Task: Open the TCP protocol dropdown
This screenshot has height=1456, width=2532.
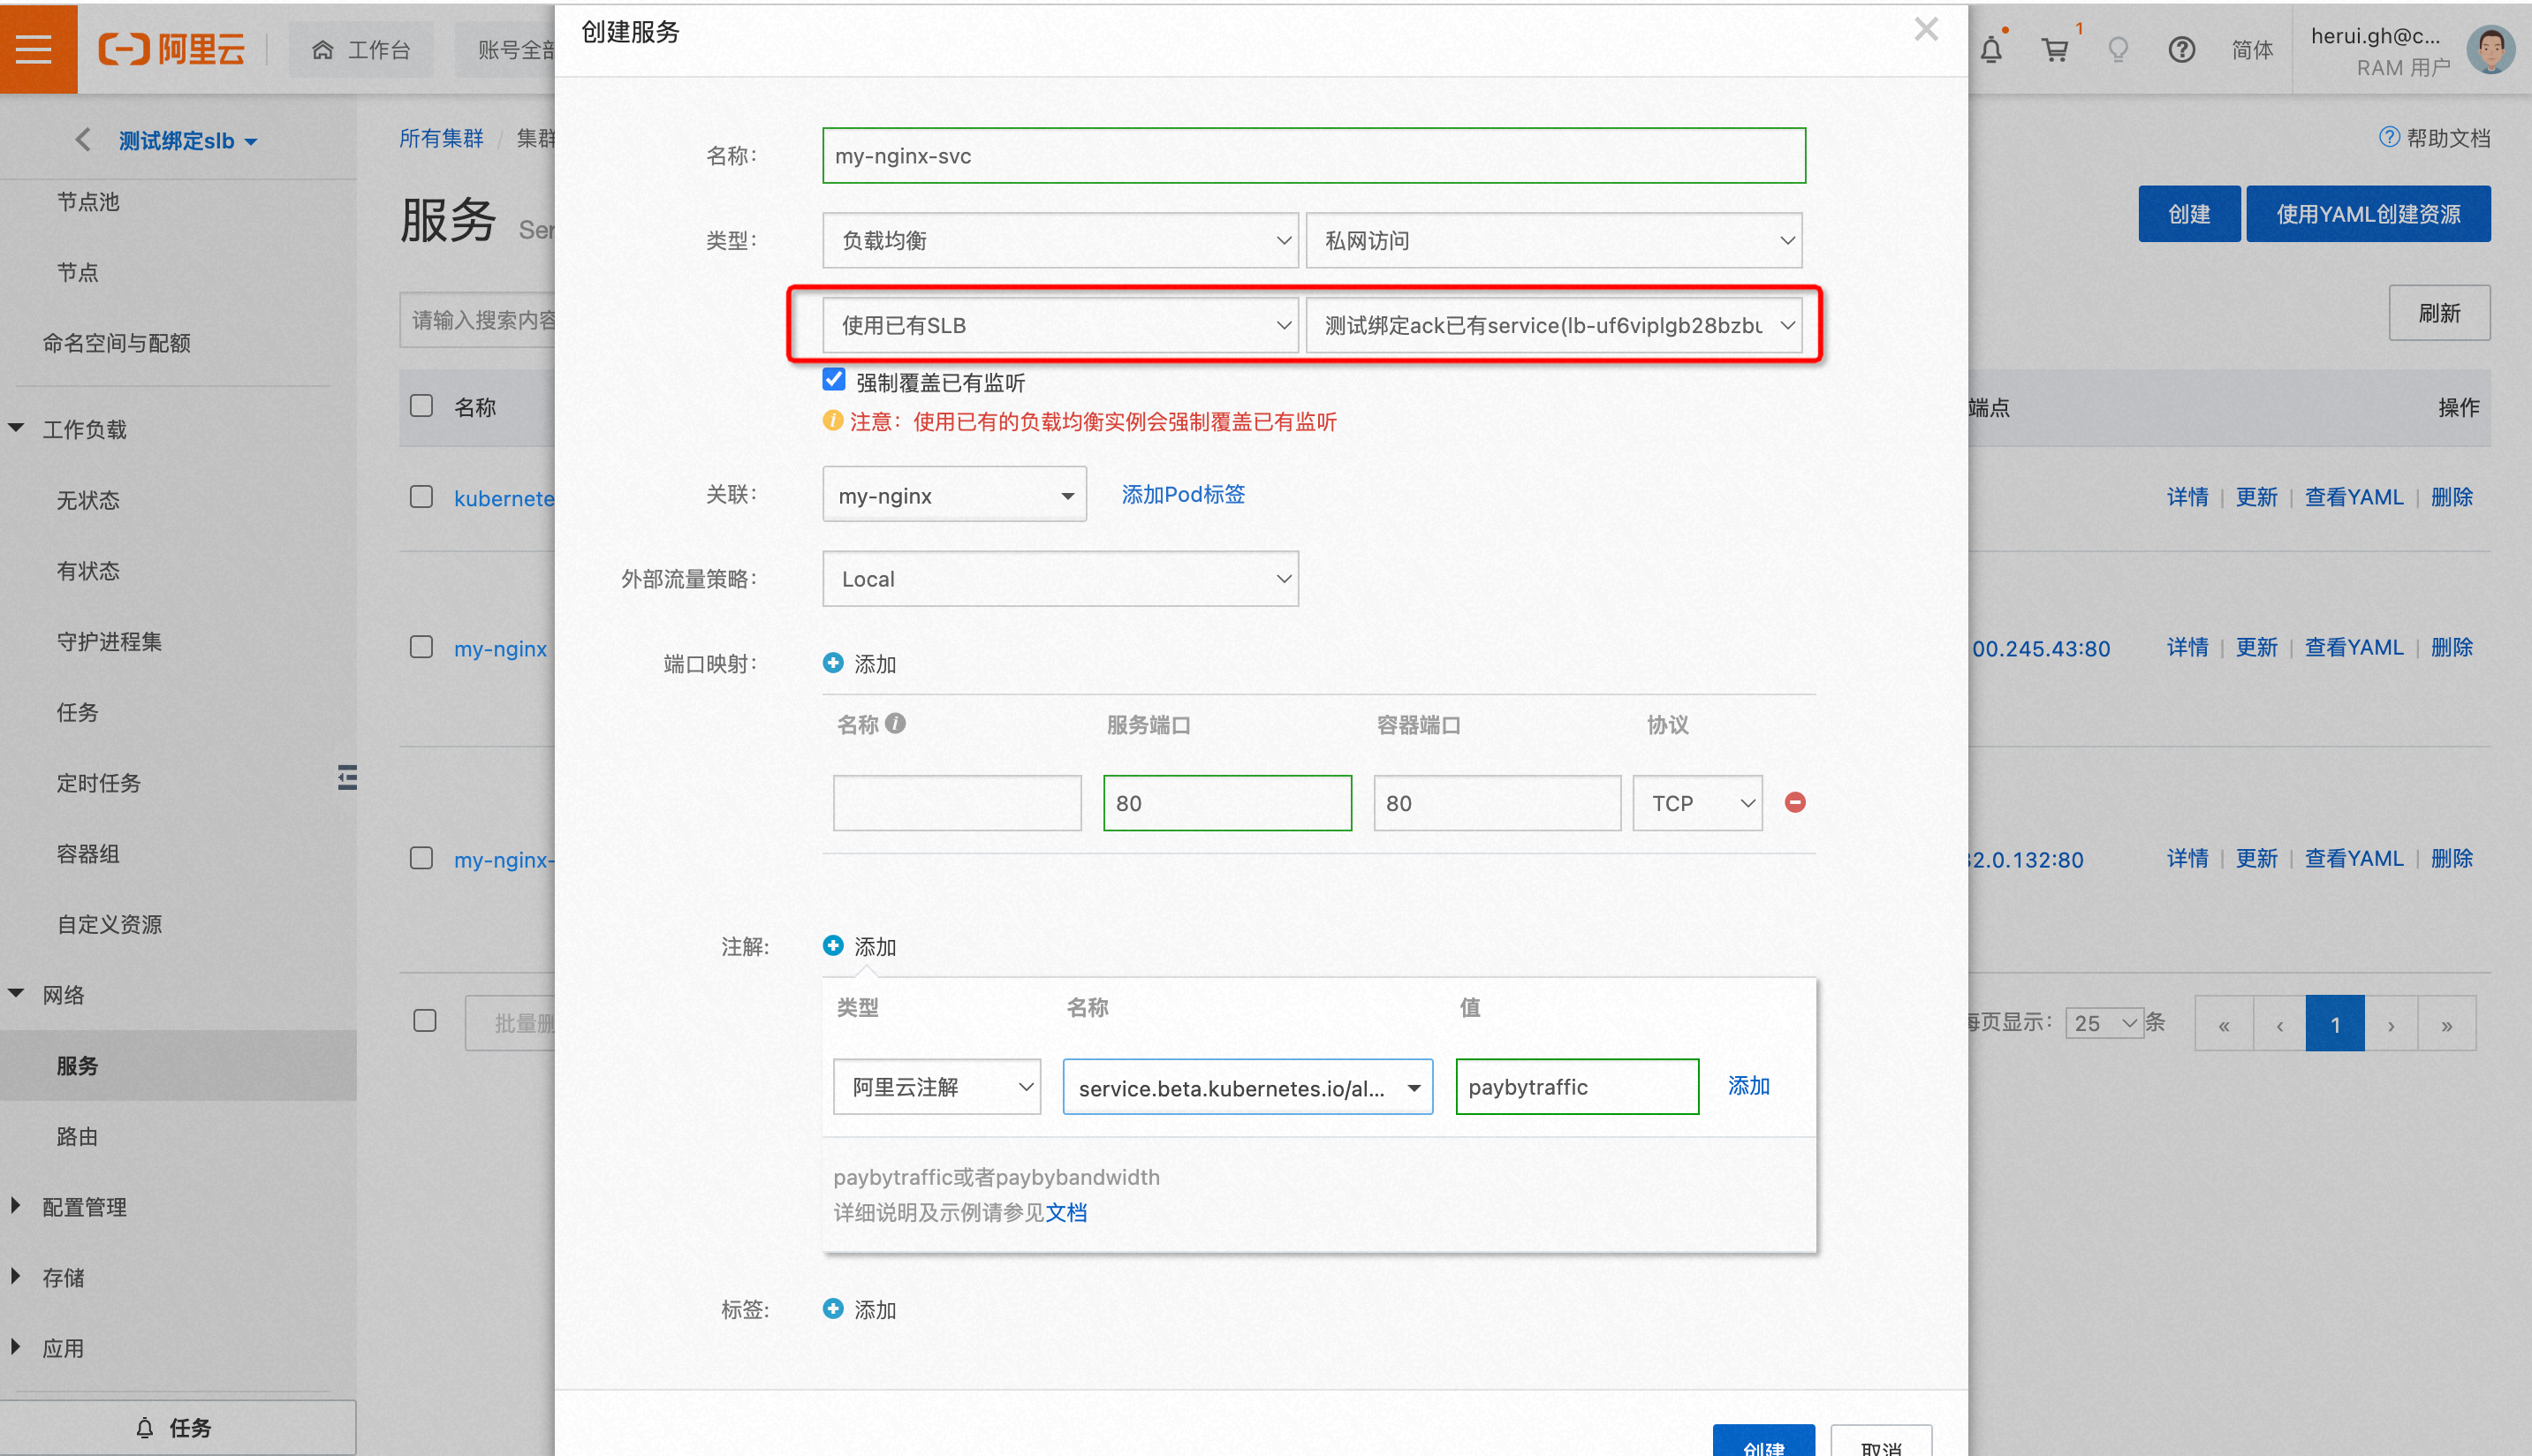Action: [1697, 803]
